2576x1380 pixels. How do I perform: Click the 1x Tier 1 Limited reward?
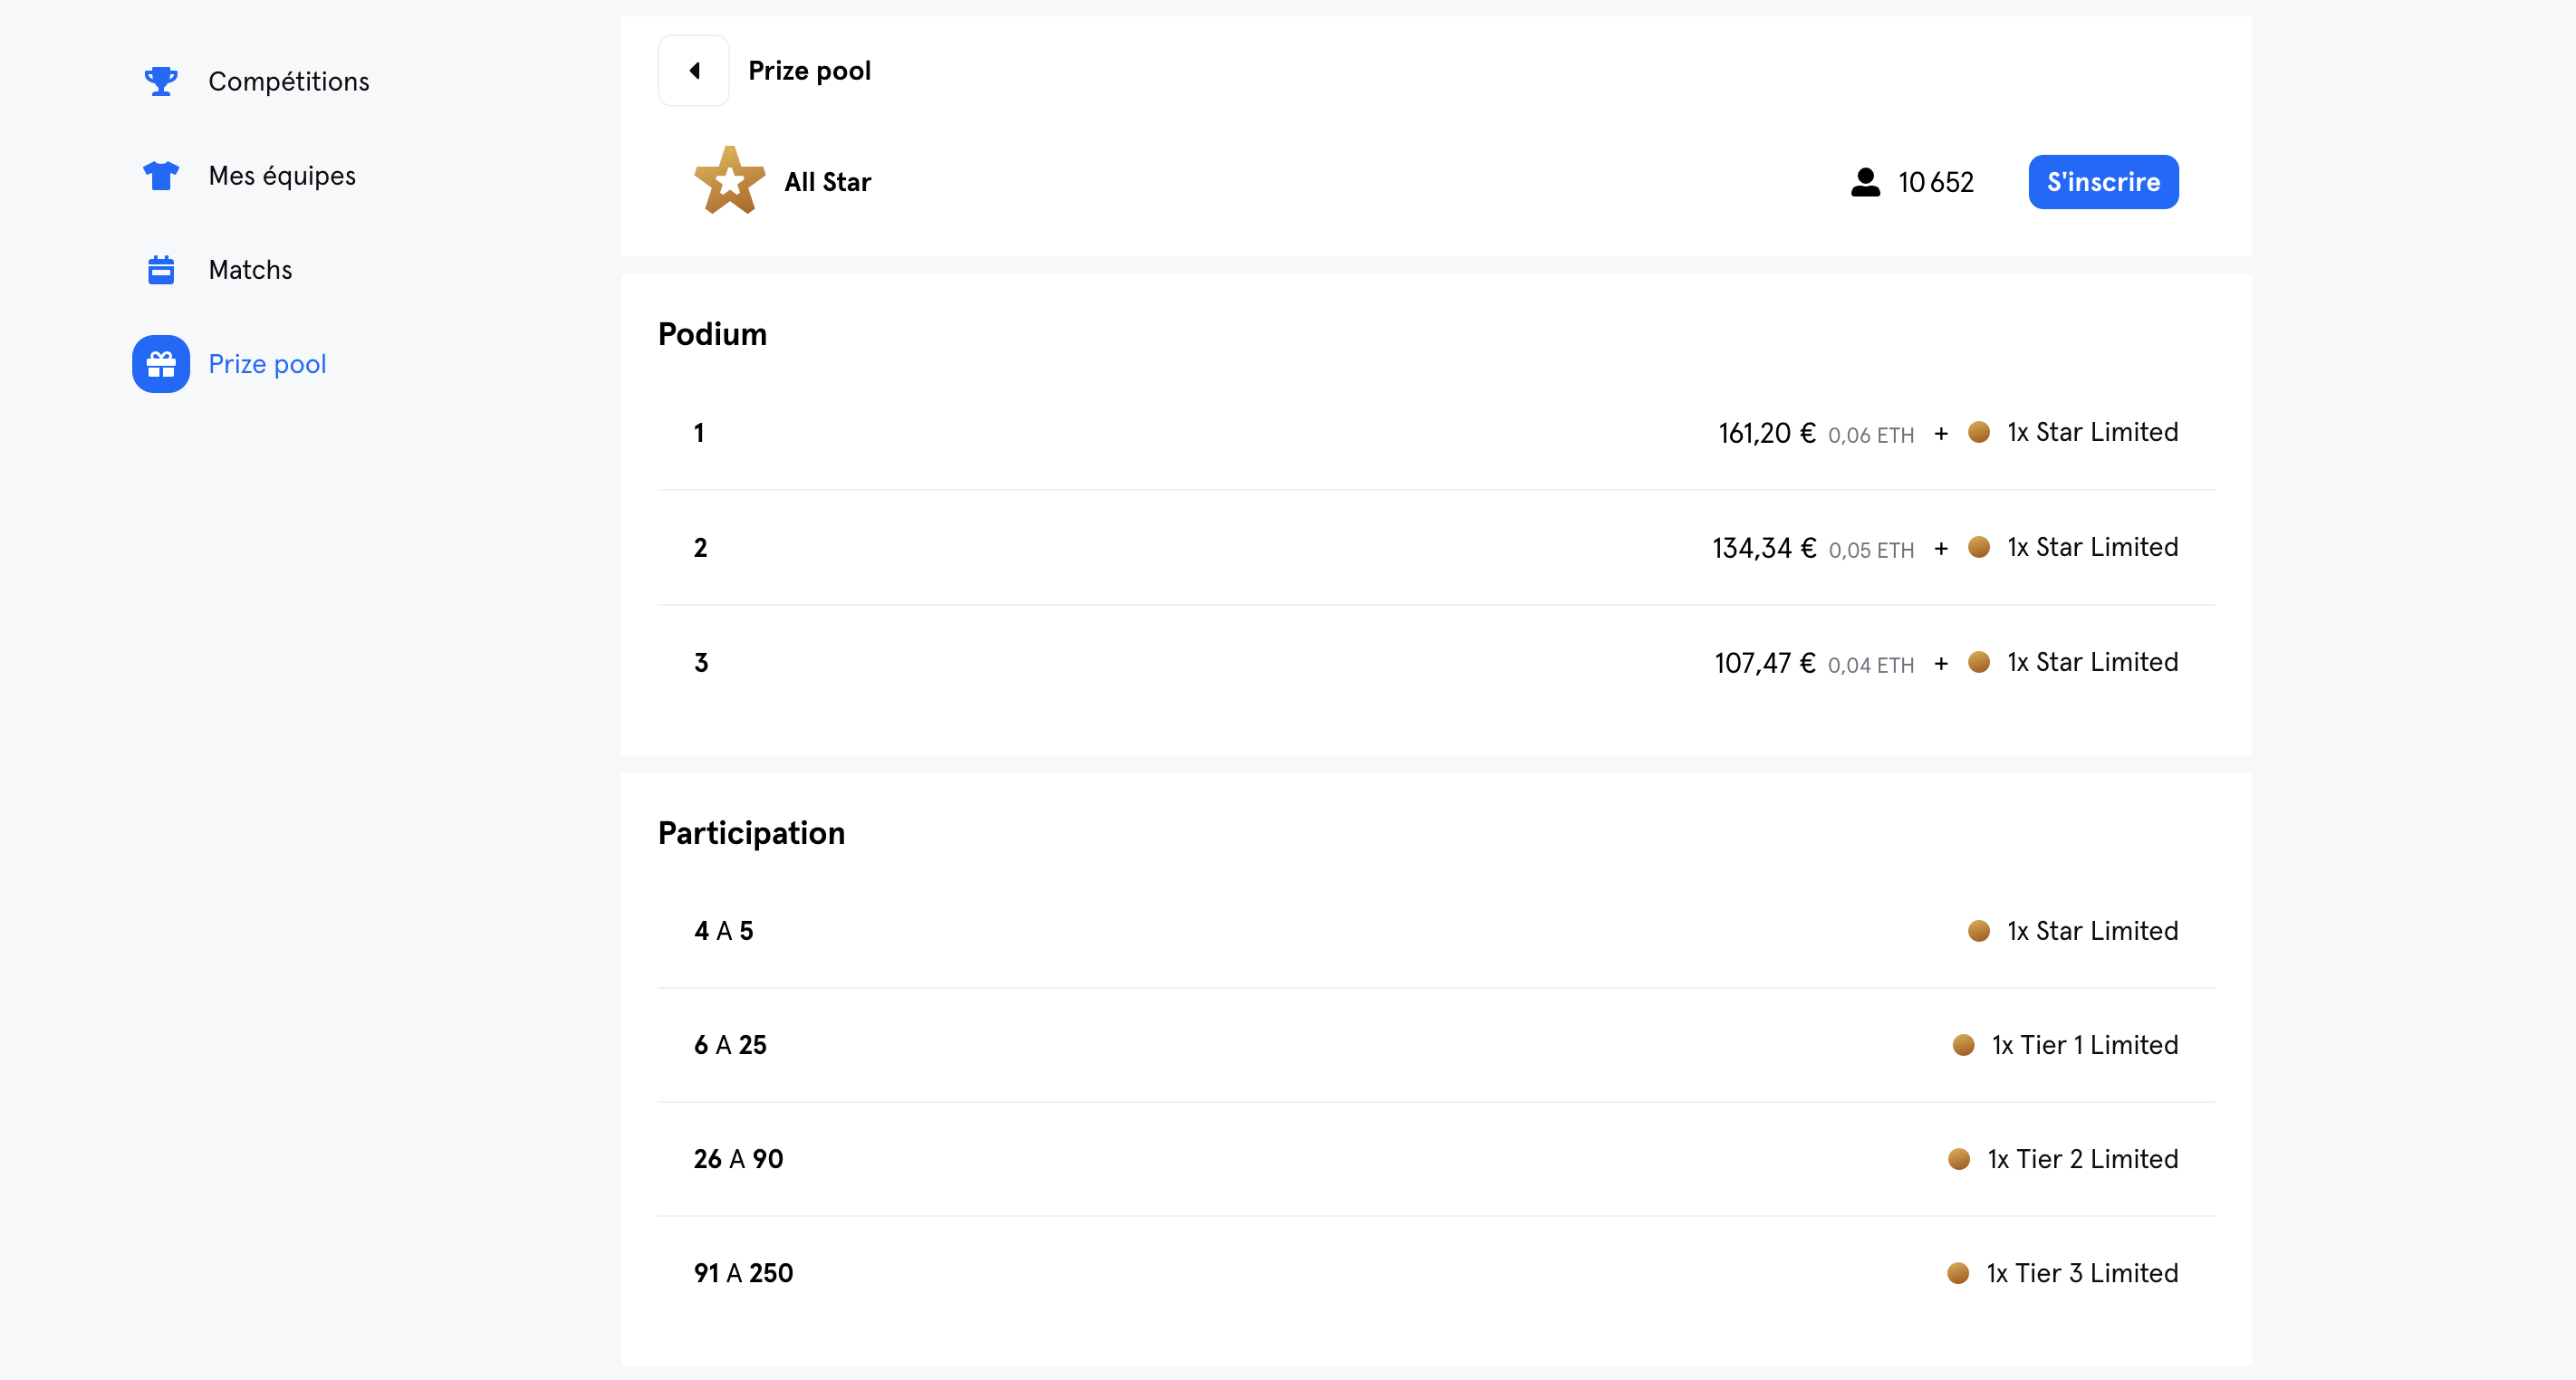coord(2085,1045)
